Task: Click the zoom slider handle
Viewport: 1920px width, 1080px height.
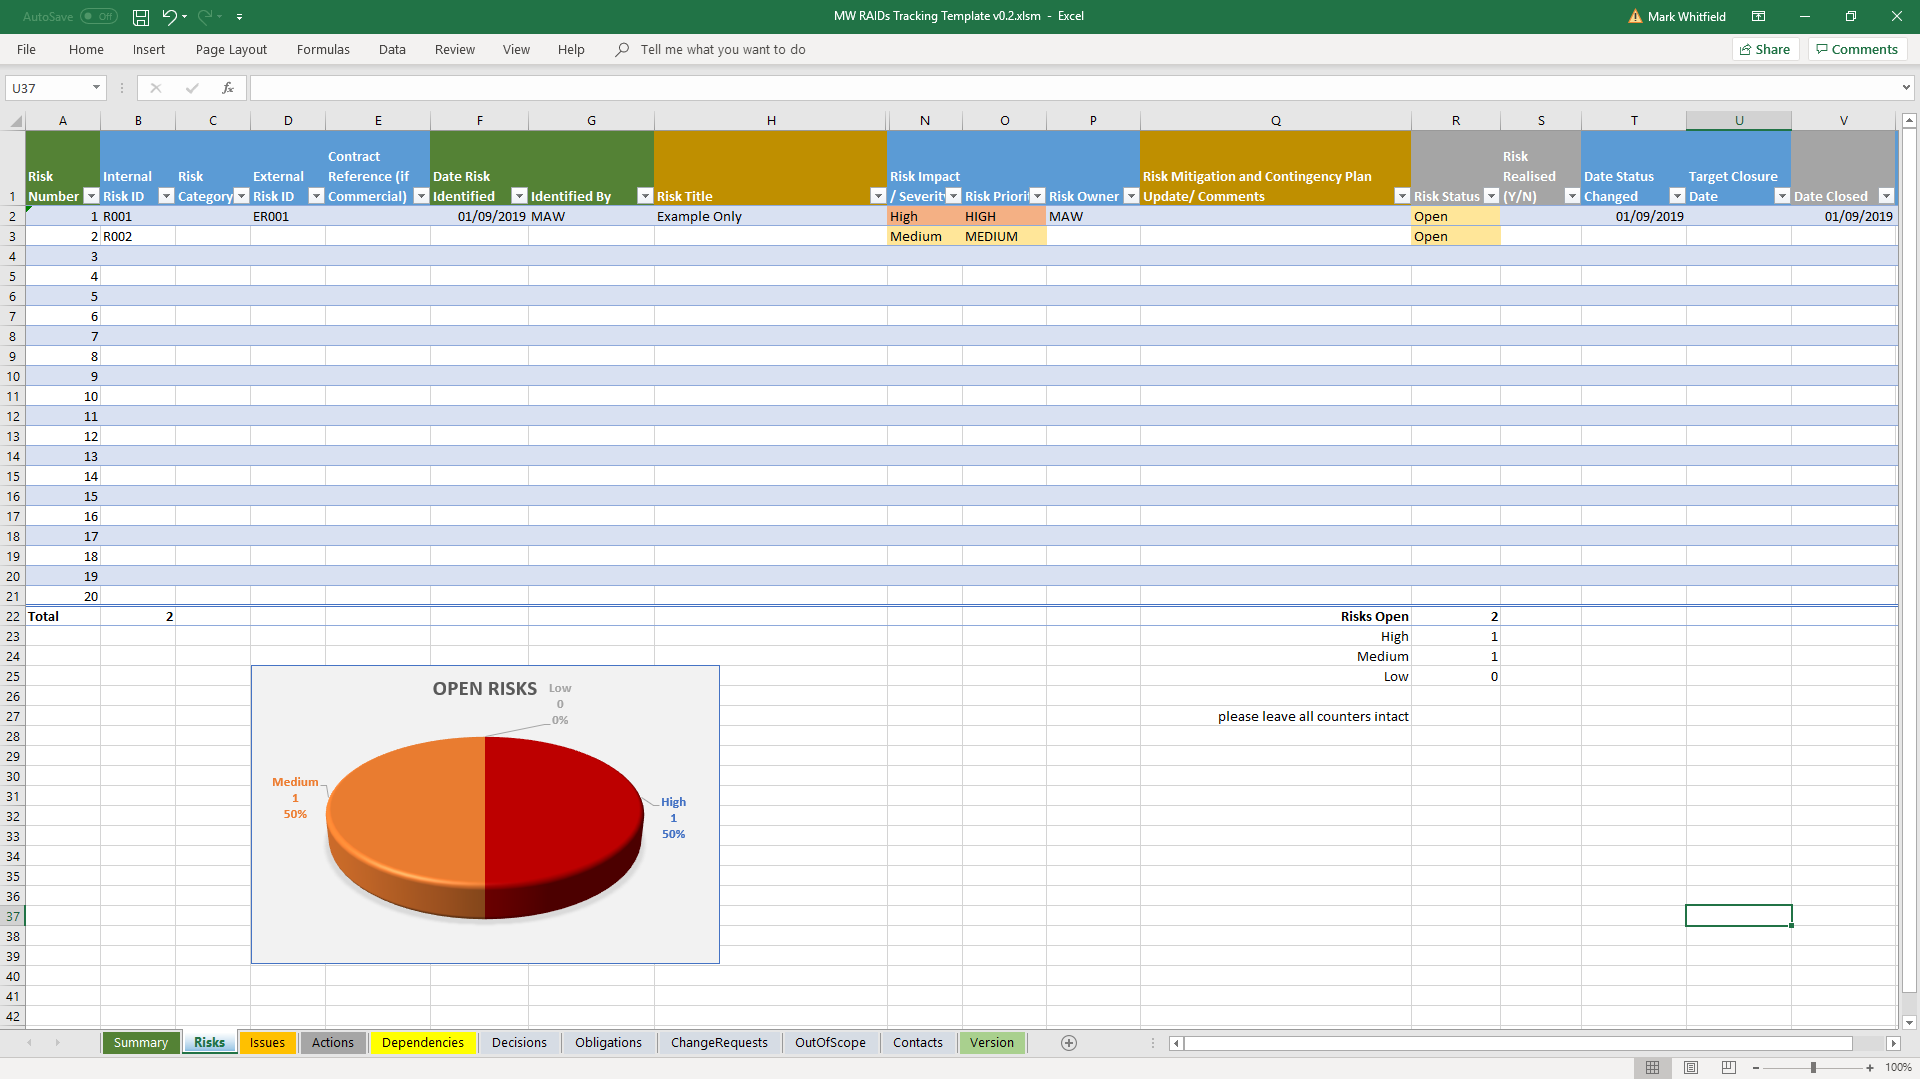Action: [1813, 1068]
